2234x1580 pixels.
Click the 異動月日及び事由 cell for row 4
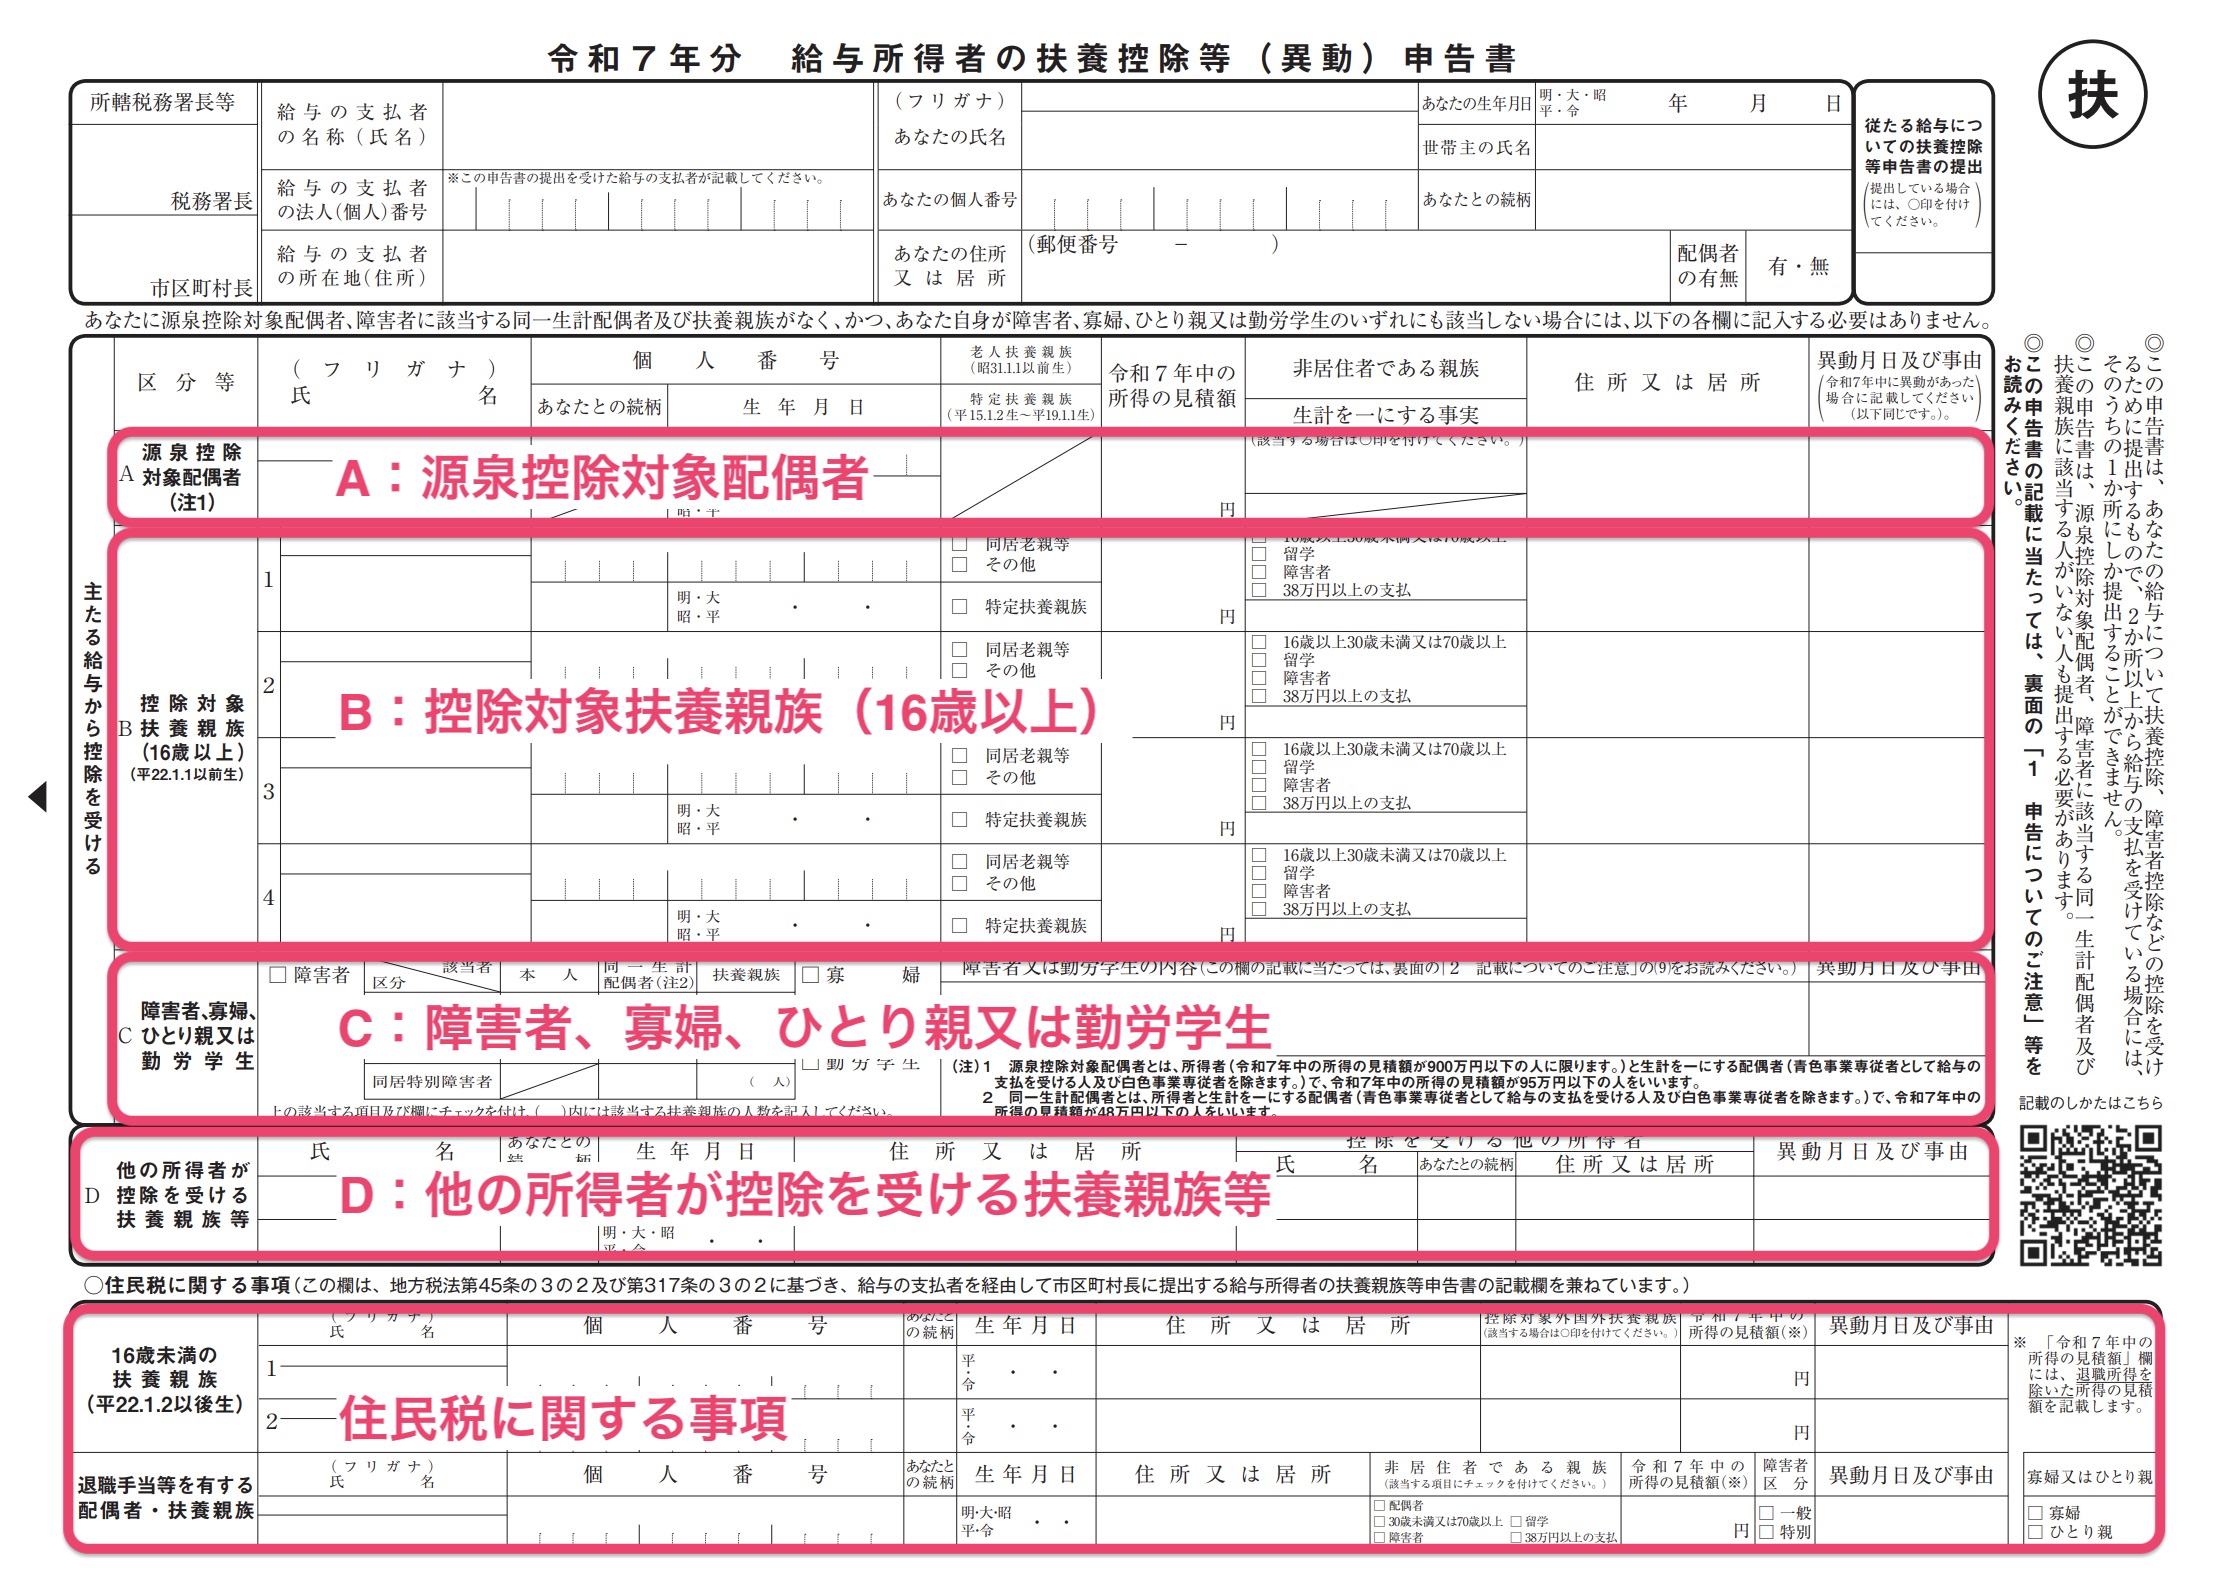pyautogui.click(x=1896, y=892)
